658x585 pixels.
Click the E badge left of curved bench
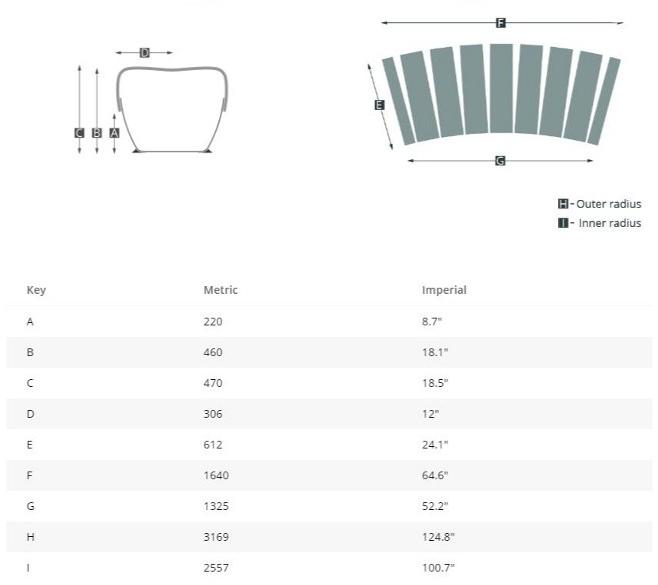(x=379, y=105)
